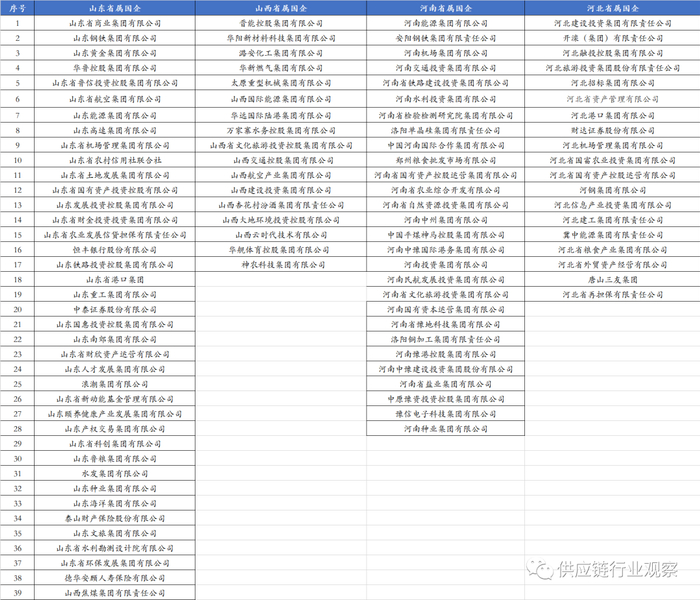
Task: Click the 序号 header cell
Action: 17,8
